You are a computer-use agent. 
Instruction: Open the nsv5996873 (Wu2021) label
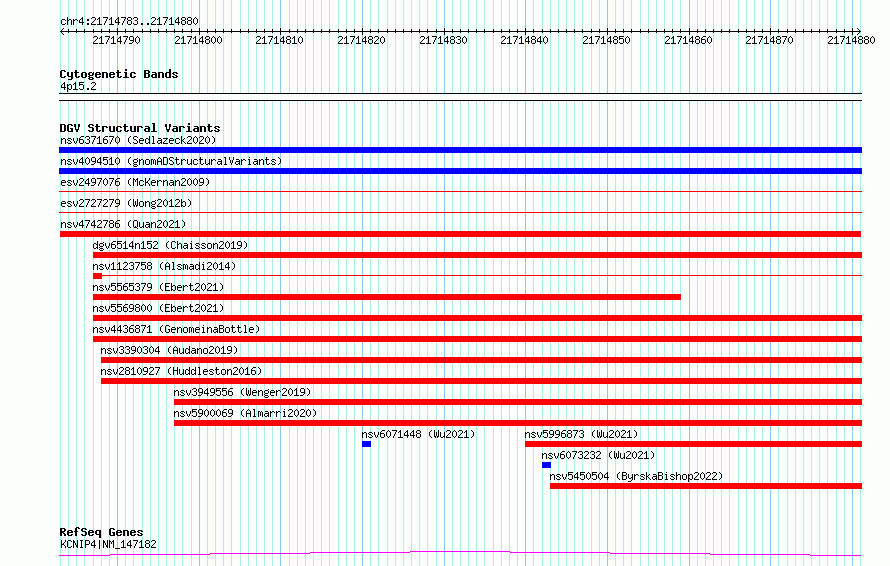tap(581, 434)
